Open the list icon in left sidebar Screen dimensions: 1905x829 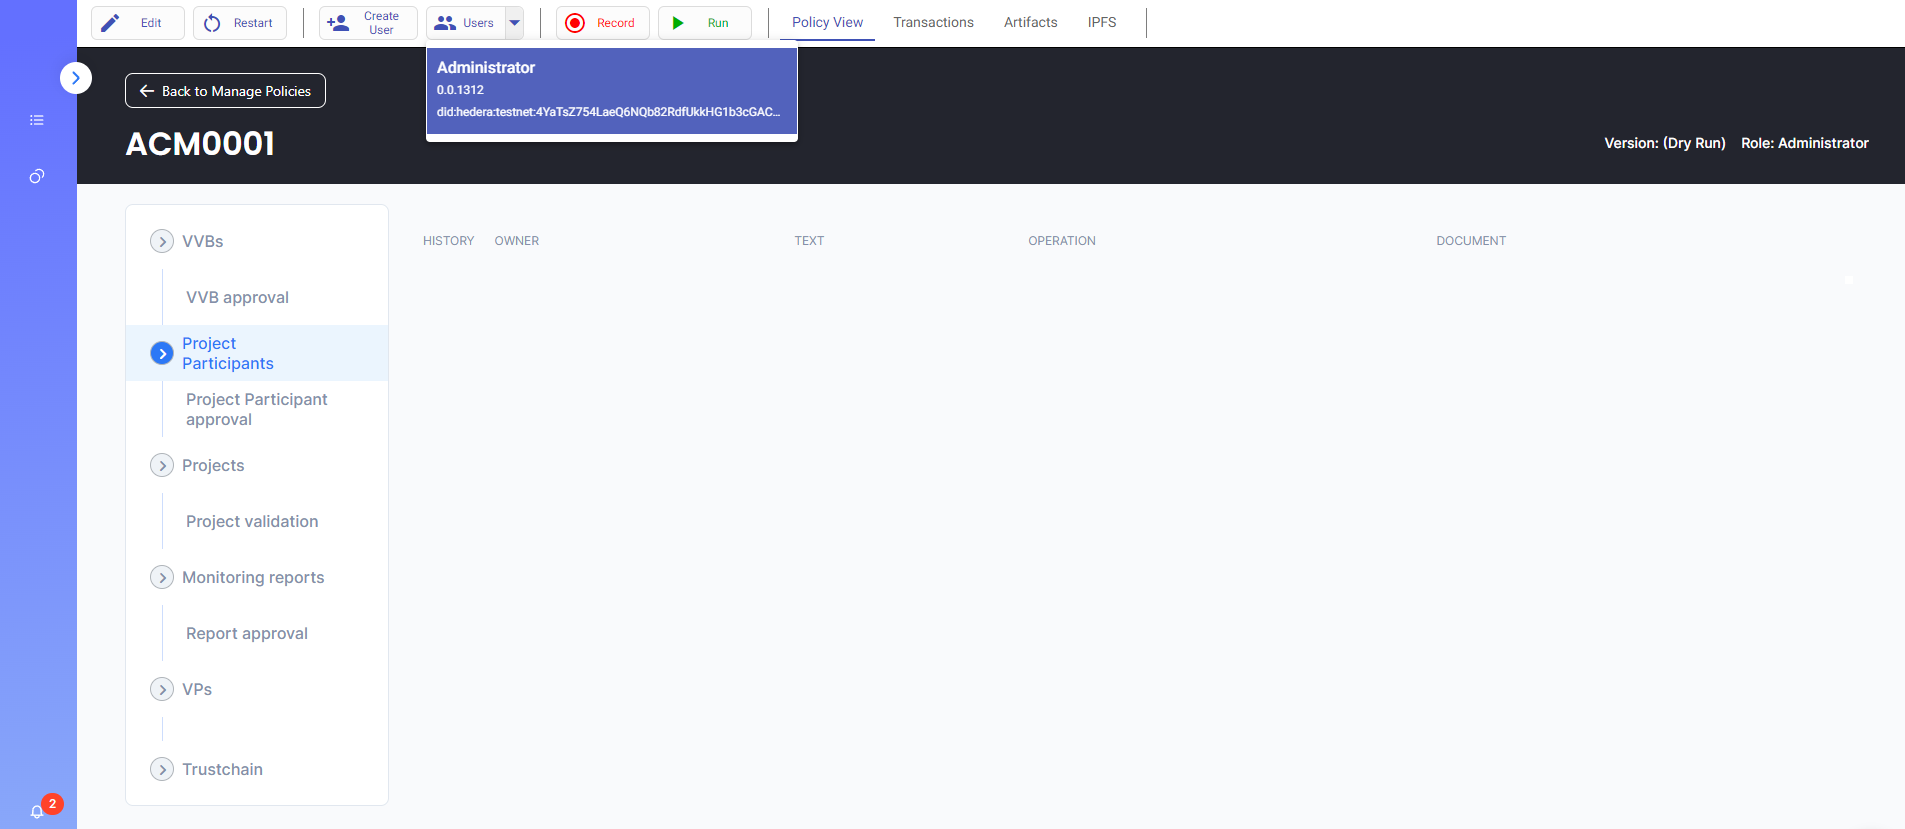(x=37, y=120)
